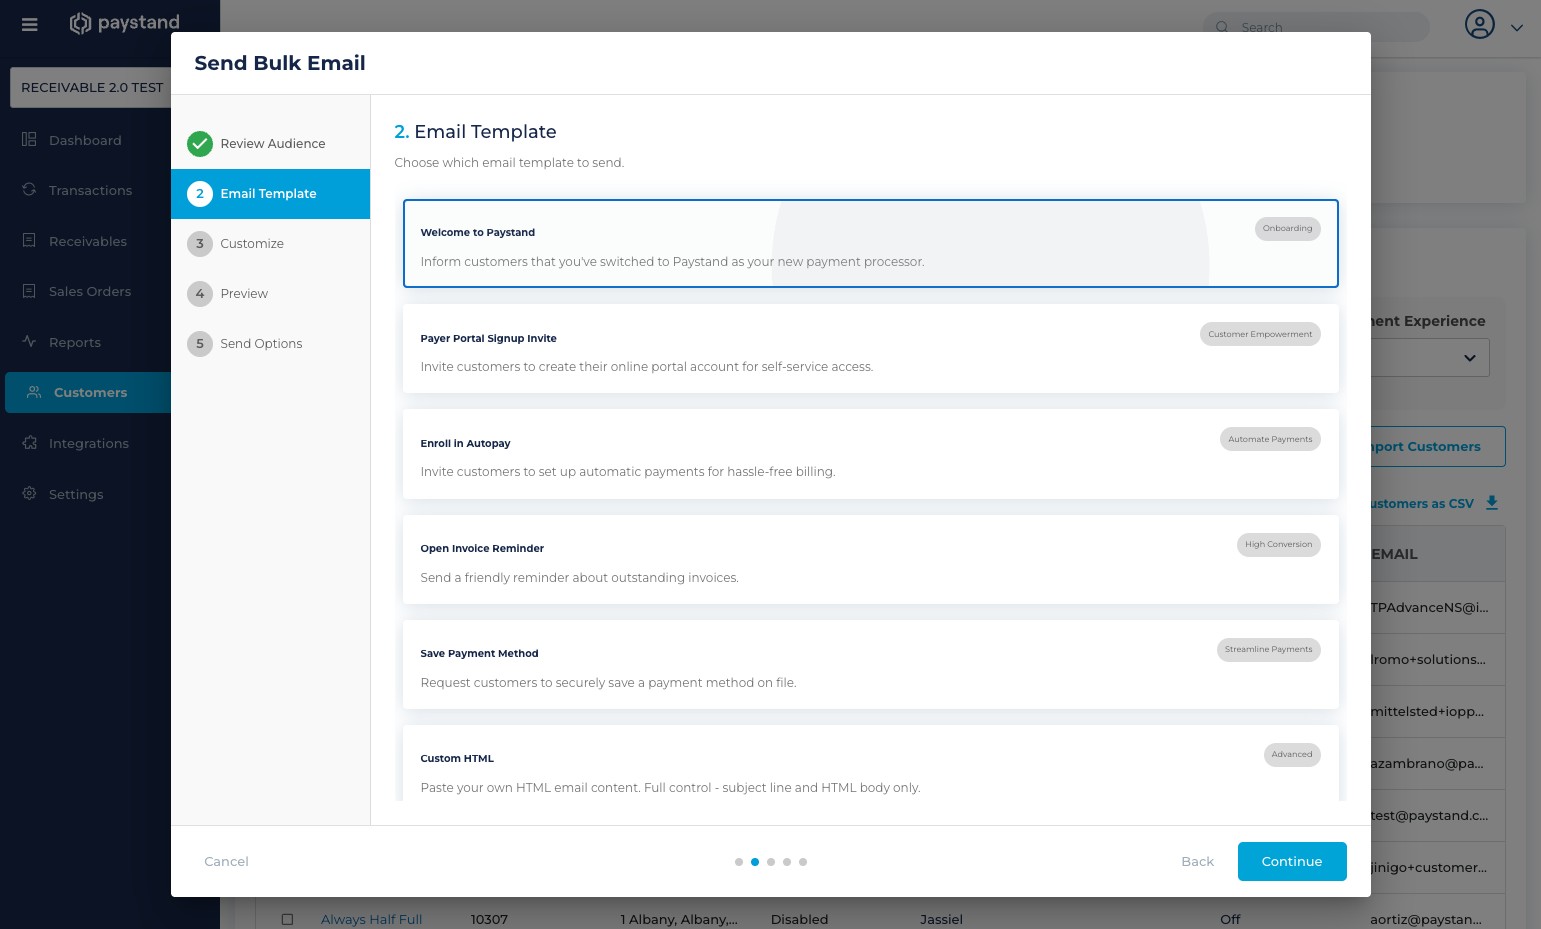Click the azambrano@pa... email cell

pos(1427,764)
